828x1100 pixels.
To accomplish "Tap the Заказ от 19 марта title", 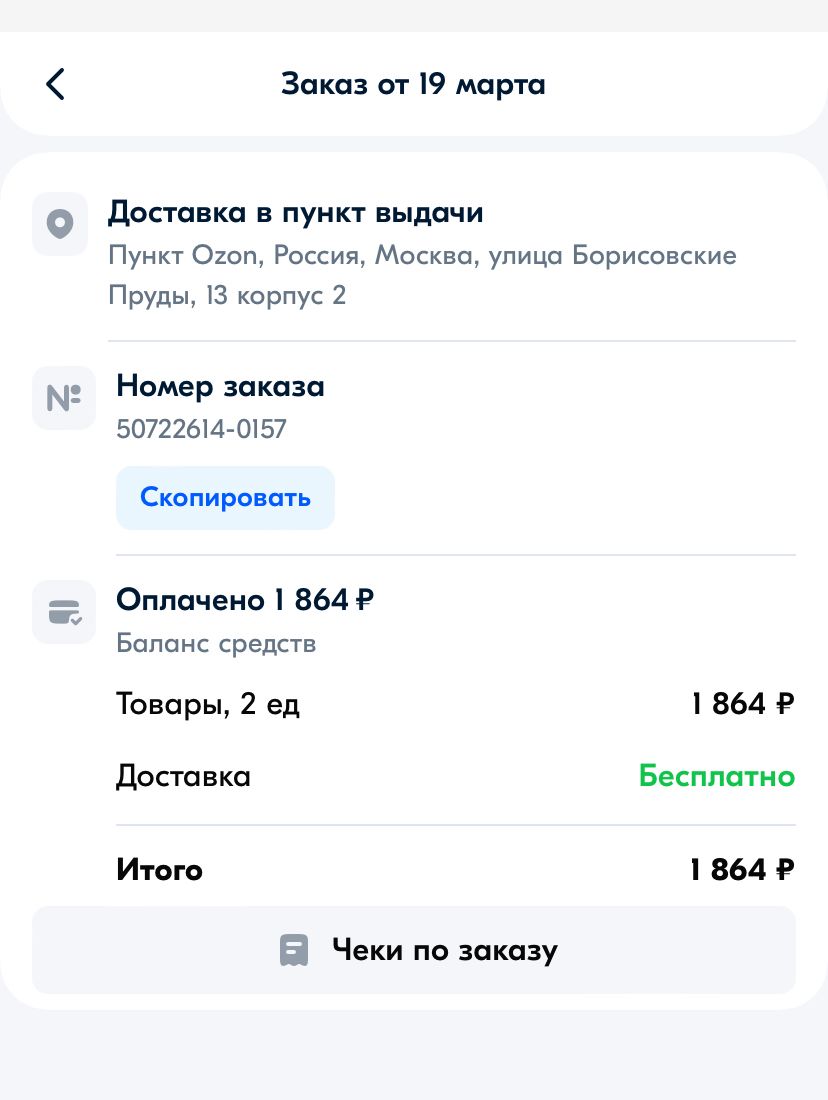I will click(x=413, y=84).
